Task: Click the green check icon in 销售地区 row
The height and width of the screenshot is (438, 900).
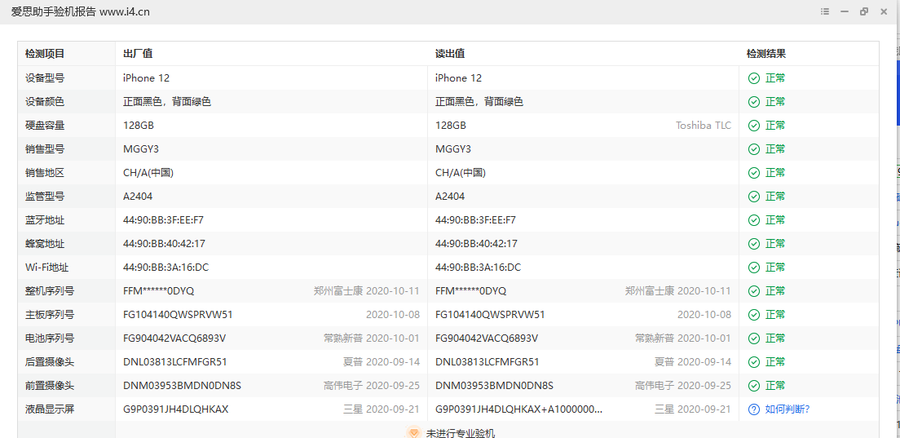Action: 754,173
